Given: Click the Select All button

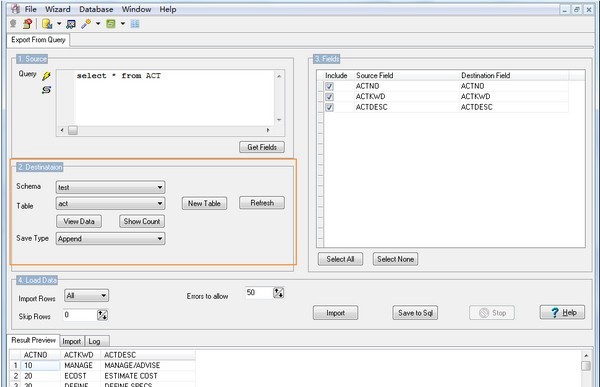Looking at the screenshot, I should 340,259.
